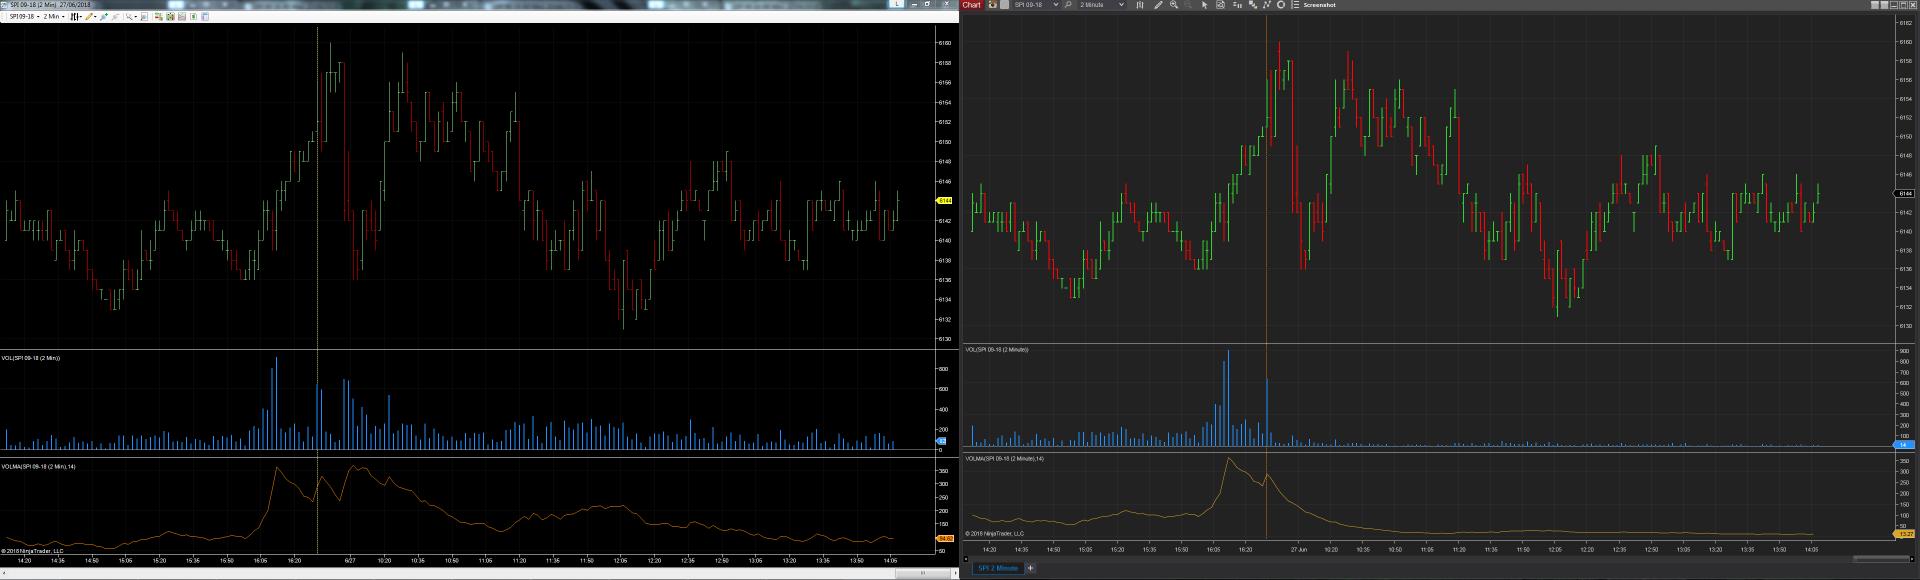1920x580 pixels.
Task: Click the VOLMA(SPI 09-18 (2 Min),14) label in left chart
Action: [38, 466]
